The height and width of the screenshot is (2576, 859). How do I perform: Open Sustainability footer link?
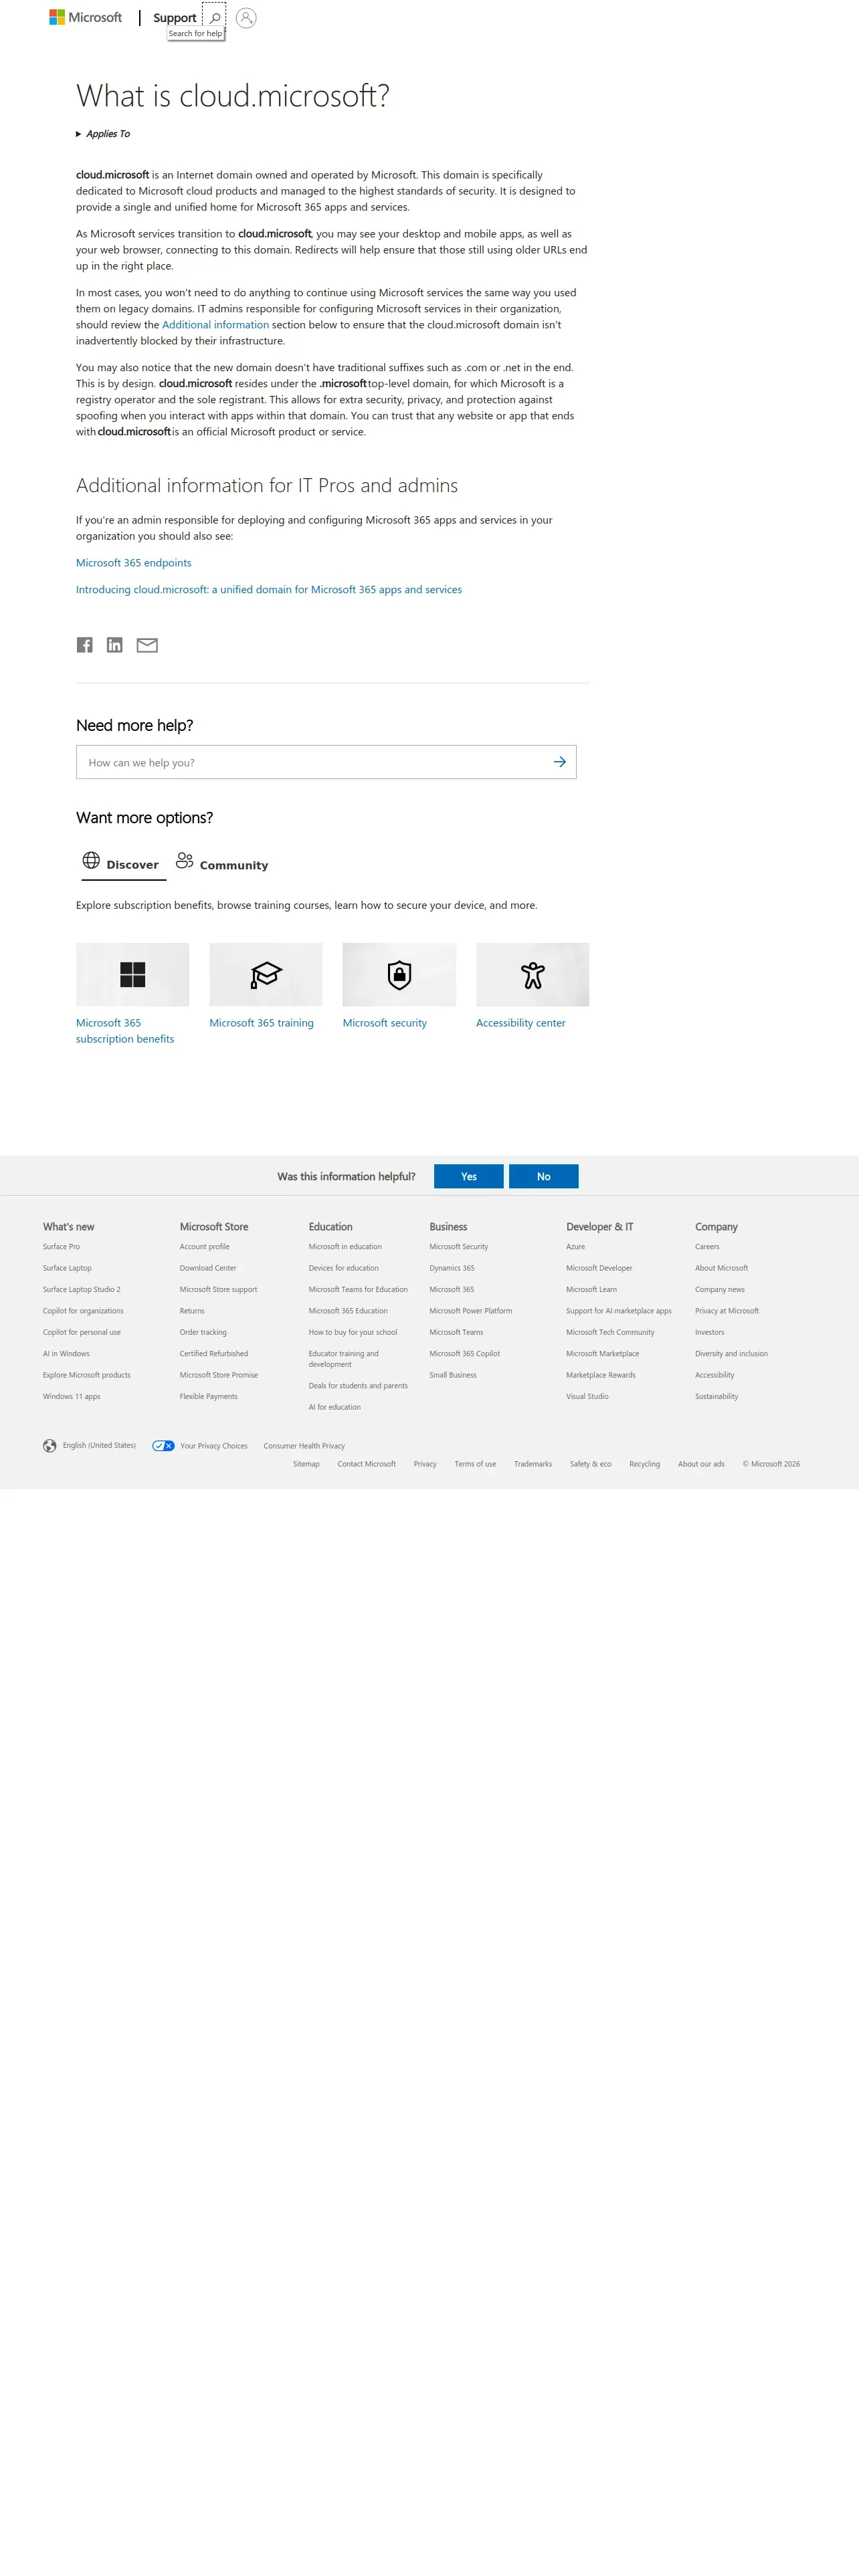pyautogui.click(x=717, y=1397)
